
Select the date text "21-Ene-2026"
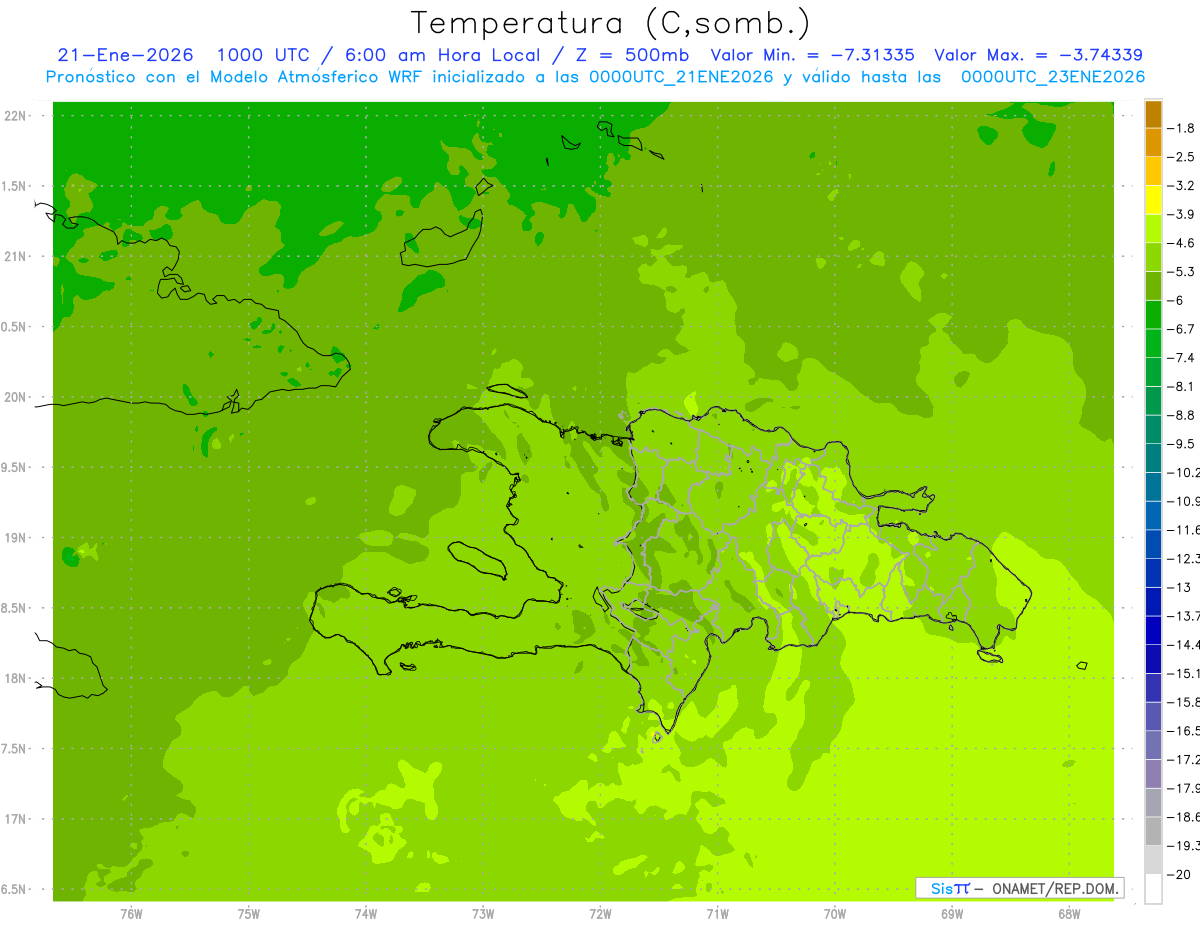pos(125,55)
